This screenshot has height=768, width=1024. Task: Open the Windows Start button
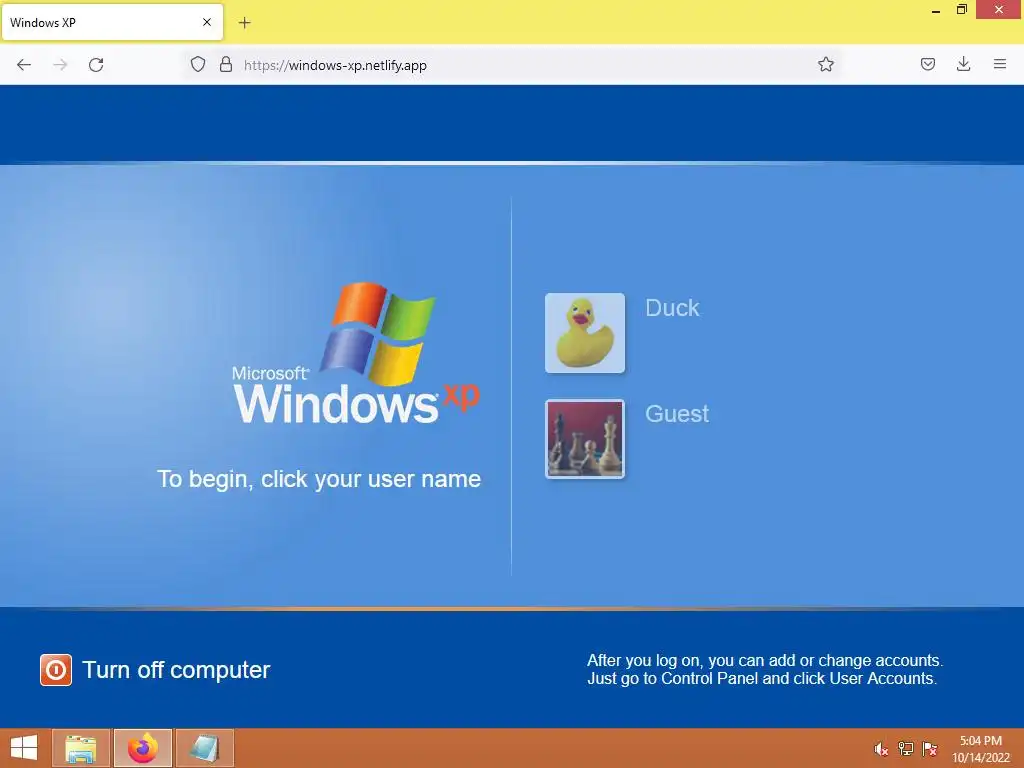pos(24,748)
